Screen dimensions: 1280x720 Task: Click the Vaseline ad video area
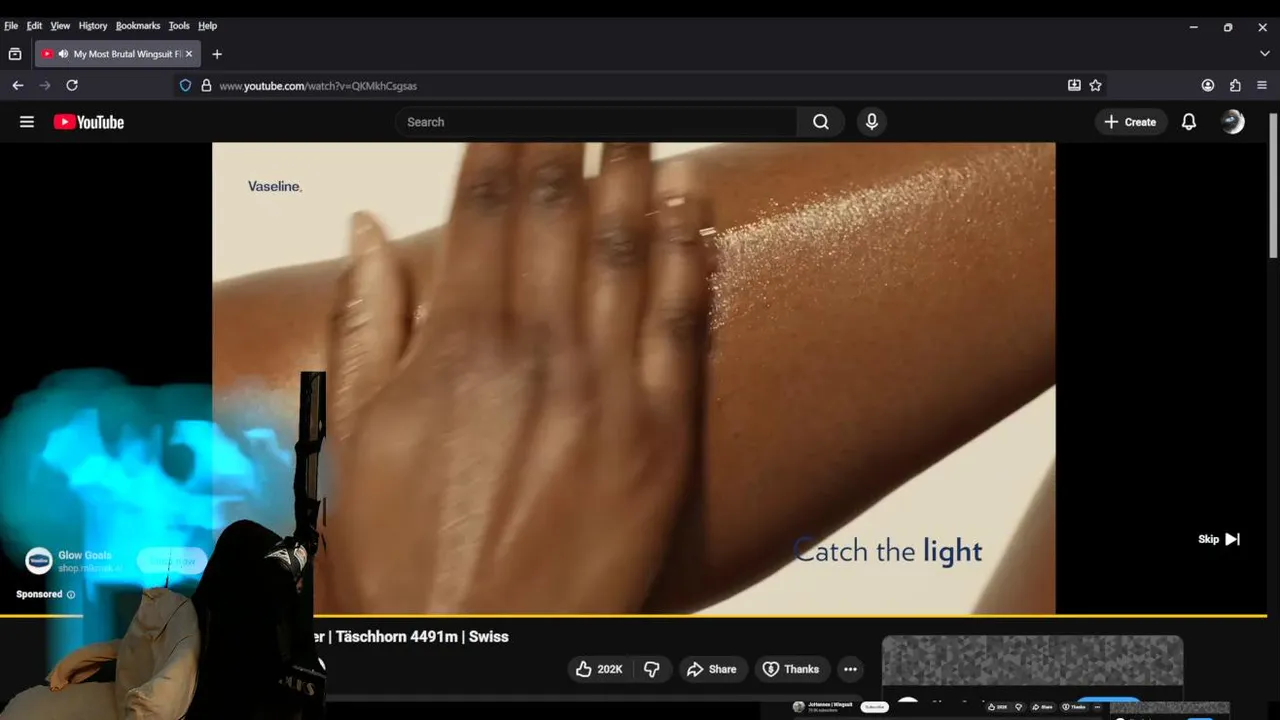[633, 378]
